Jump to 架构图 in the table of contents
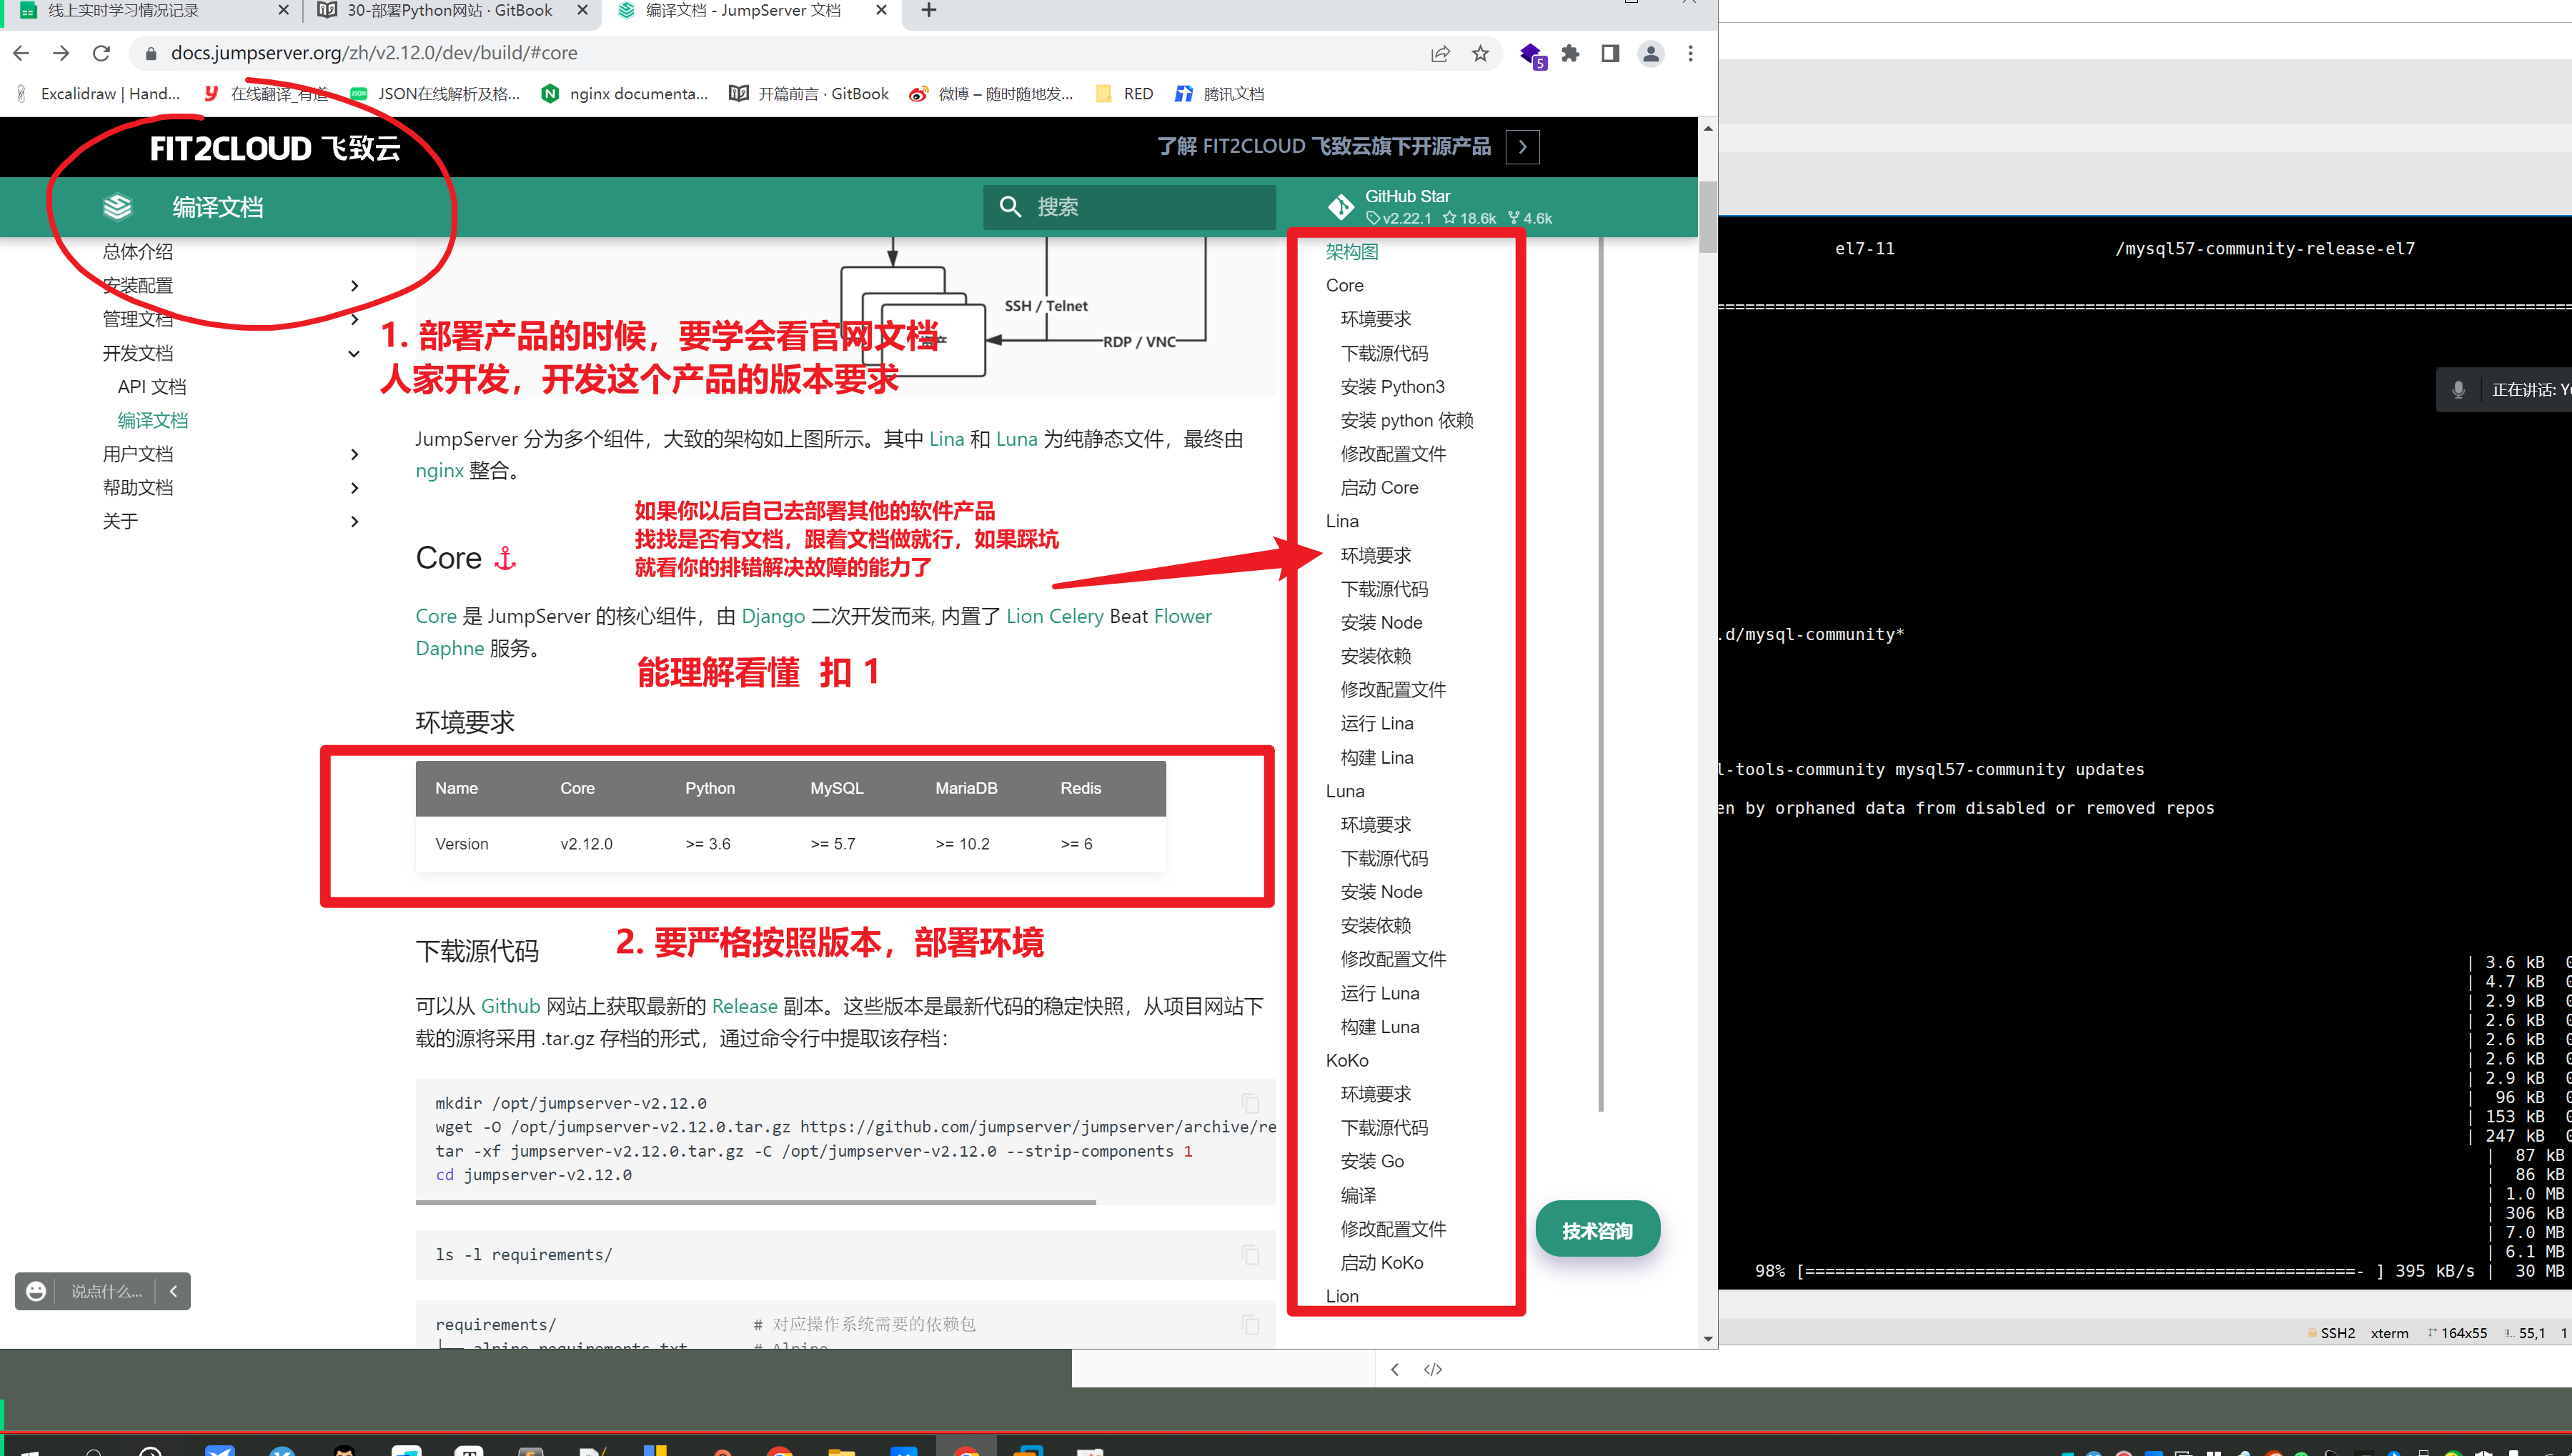Screen dimensions: 2572x1456 [1352, 252]
